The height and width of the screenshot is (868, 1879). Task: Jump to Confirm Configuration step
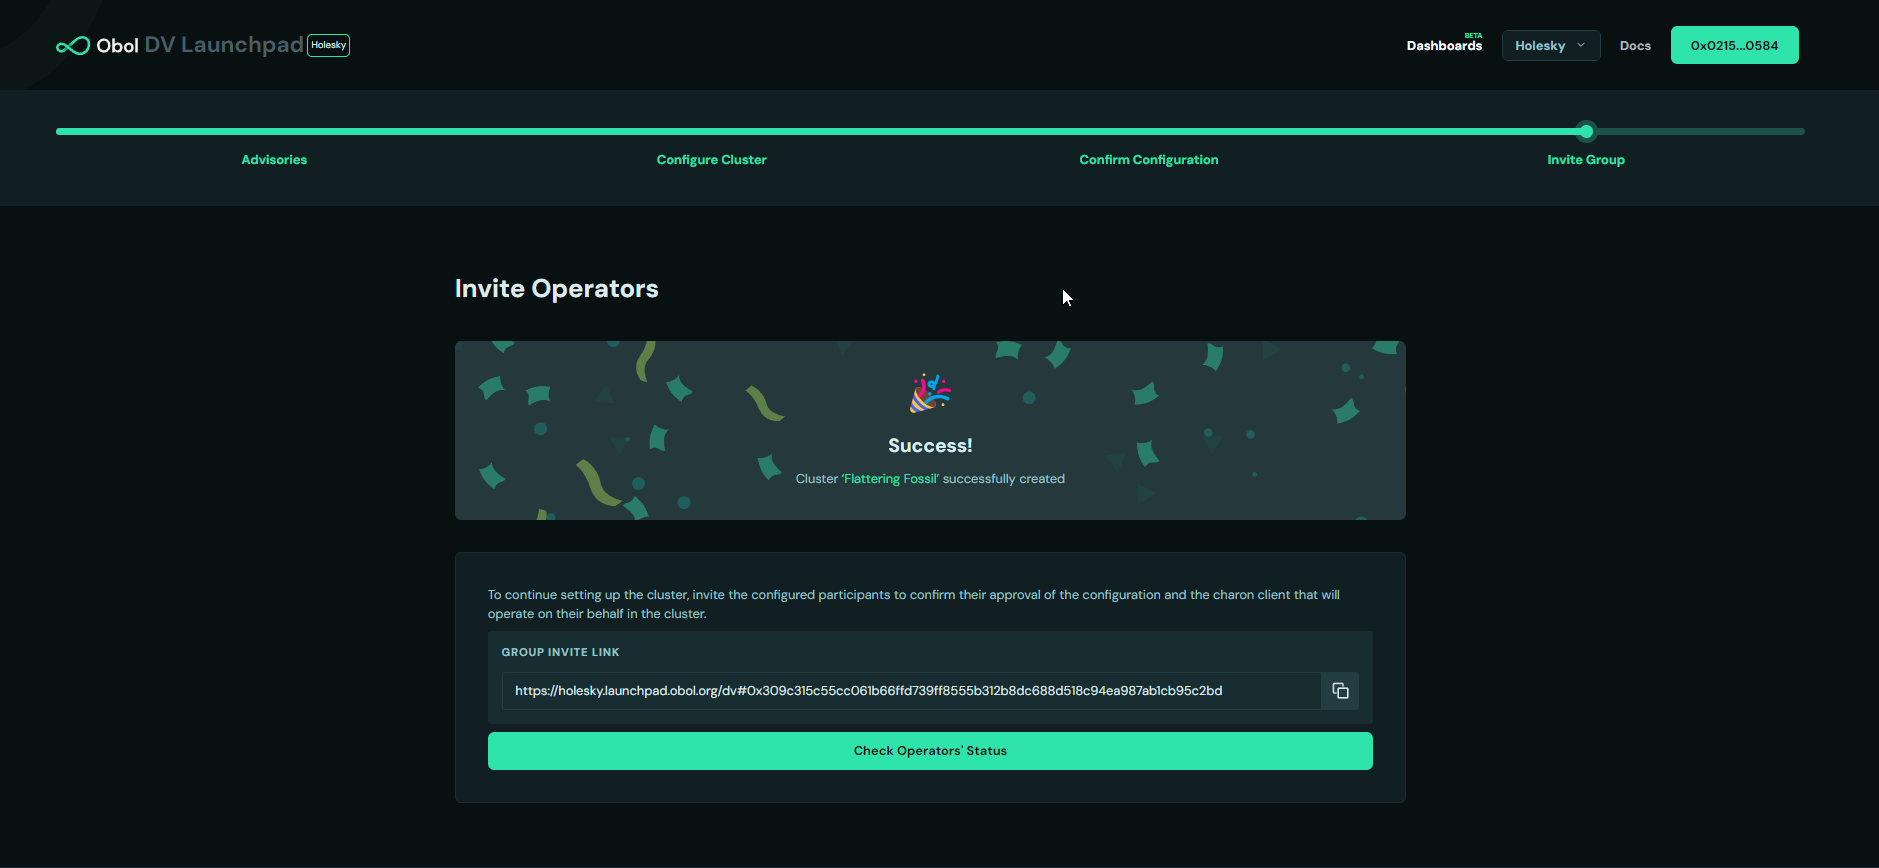(x=1148, y=160)
